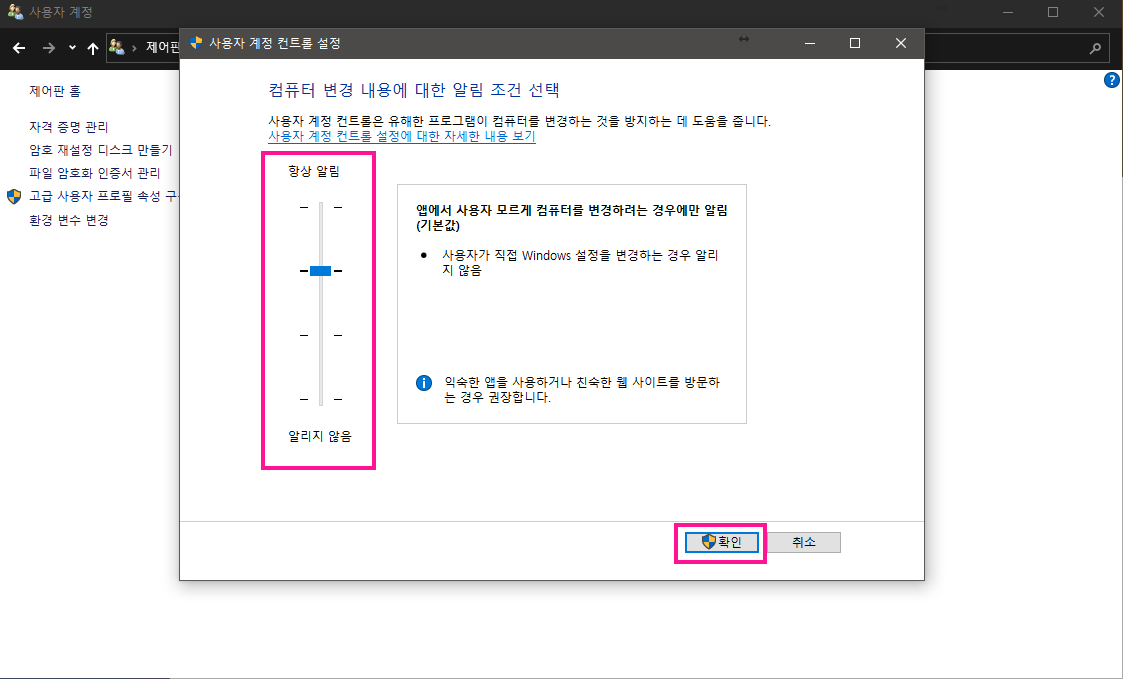Click the search magnifier icon in the Control Panel
The height and width of the screenshot is (679, 1123).
click(1095, 48)
